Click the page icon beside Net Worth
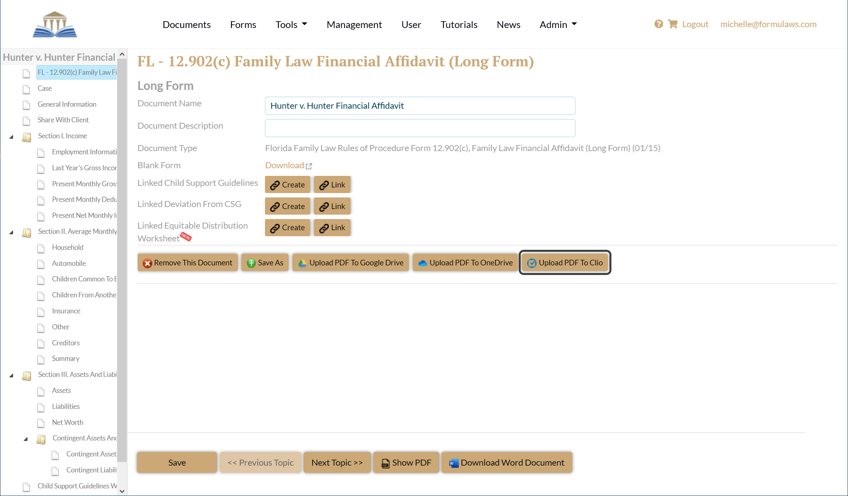The height and width of the screenshot is (496, 848). tap(41, 423)
